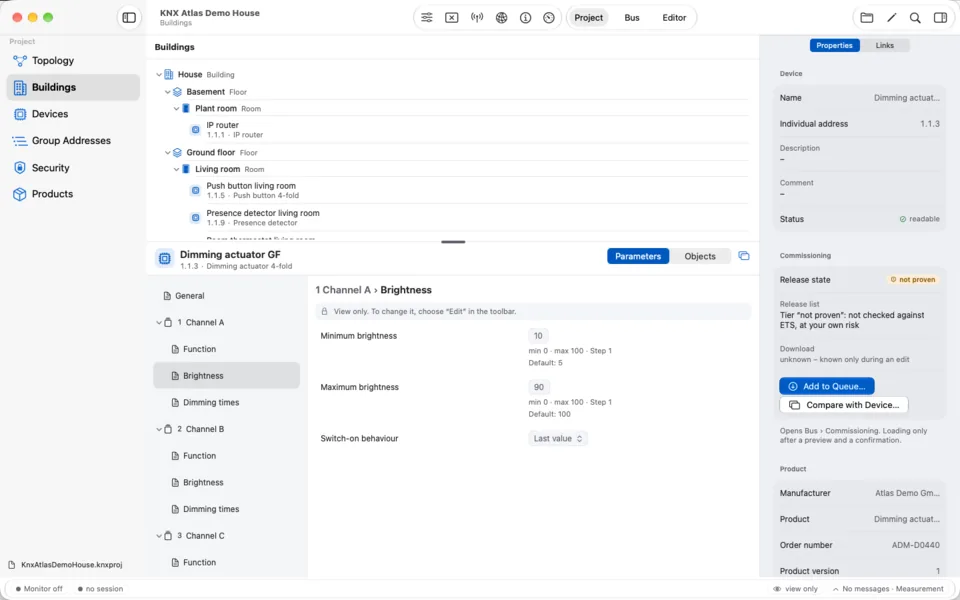Image resolution: width=960 pixels, height=600 pixels.
Task: Open Group Addresses in the sidebar
Action: tap(73, 141)
